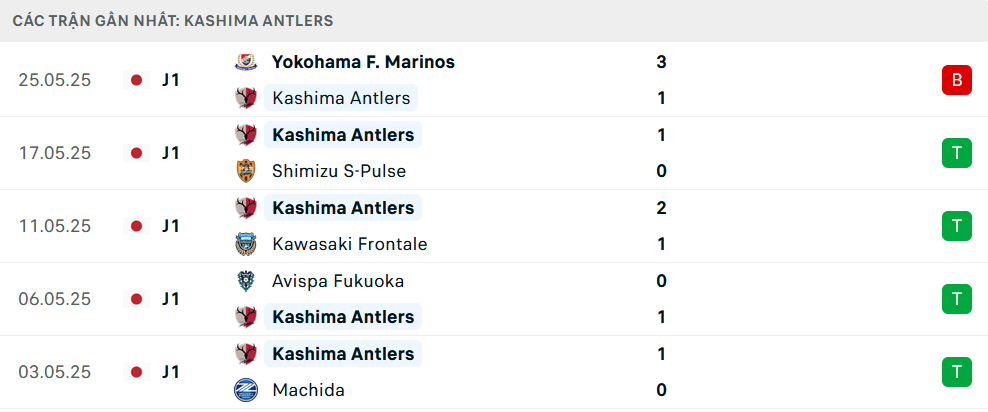Open the Avispa Fukuoka team link
Viewport: 988px width, 412px height.
338,281
